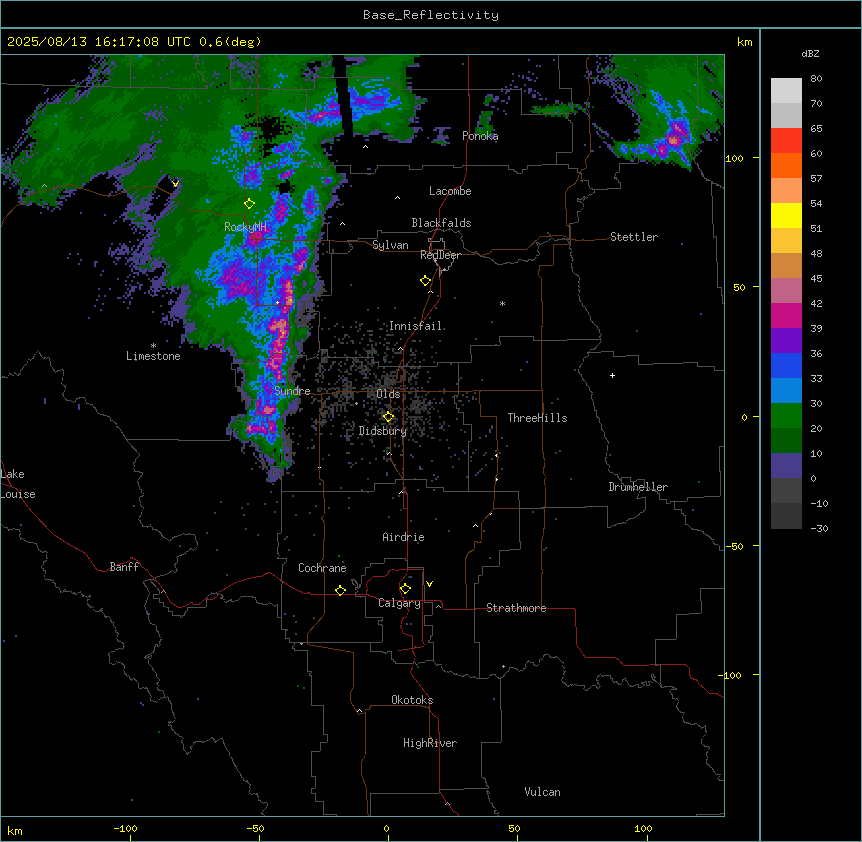Click the Okotoks label
The height and width of the screenshot is (842, 862).
(x=412, y=700)
